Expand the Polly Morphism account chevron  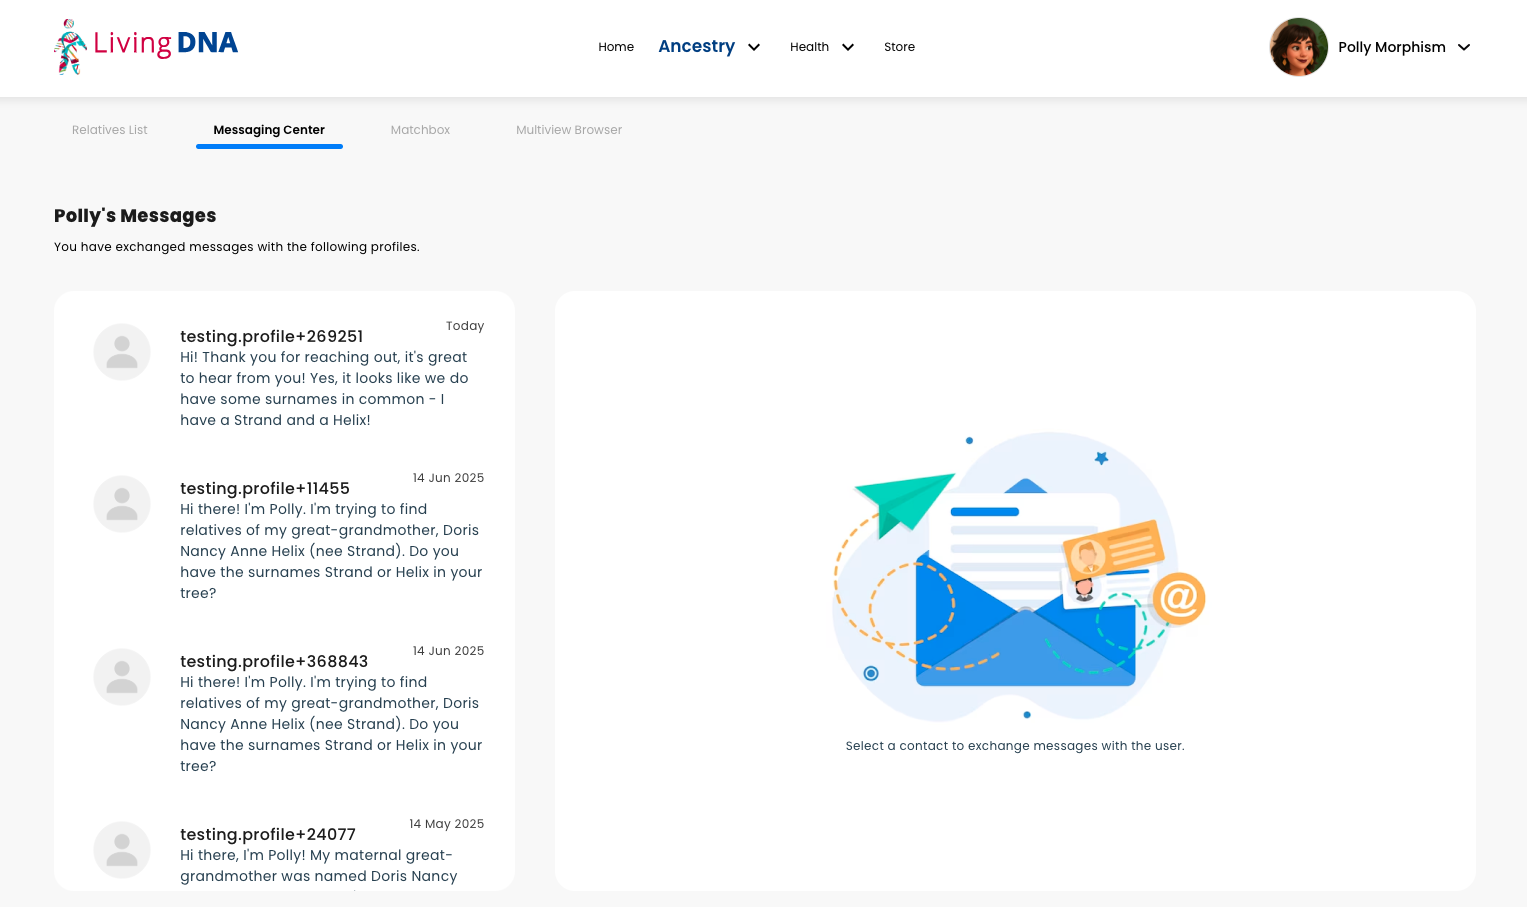pos(1464,47)
